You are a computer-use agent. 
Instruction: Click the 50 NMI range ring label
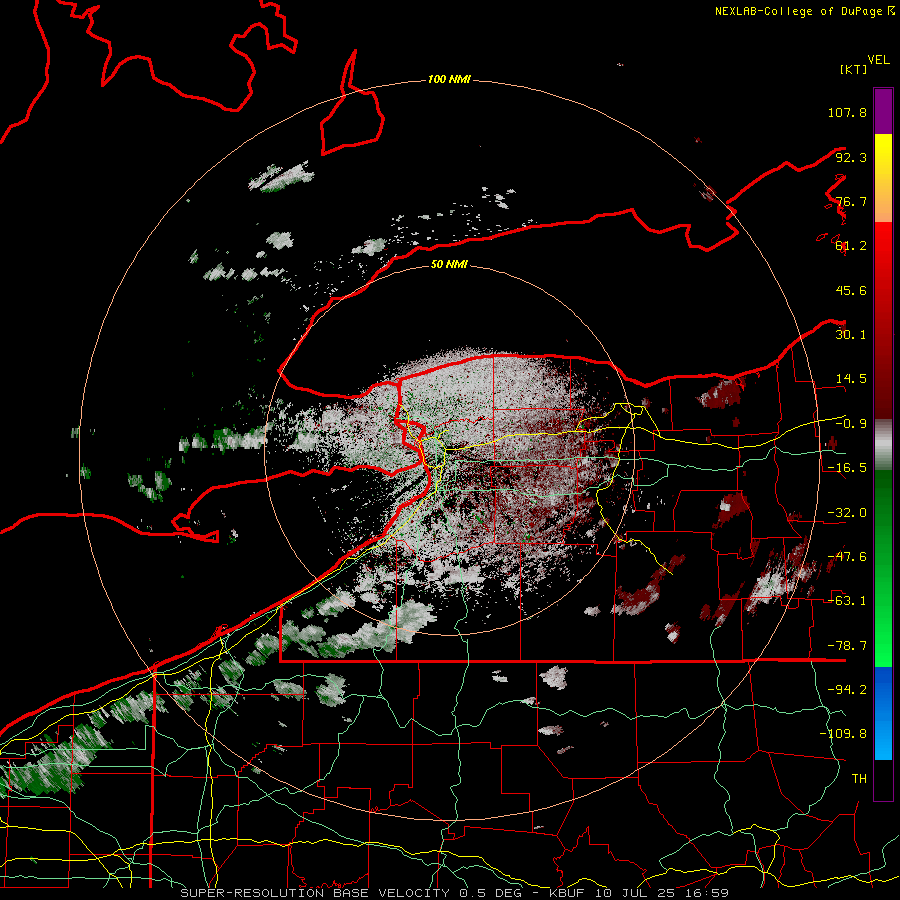click(449, 264)
